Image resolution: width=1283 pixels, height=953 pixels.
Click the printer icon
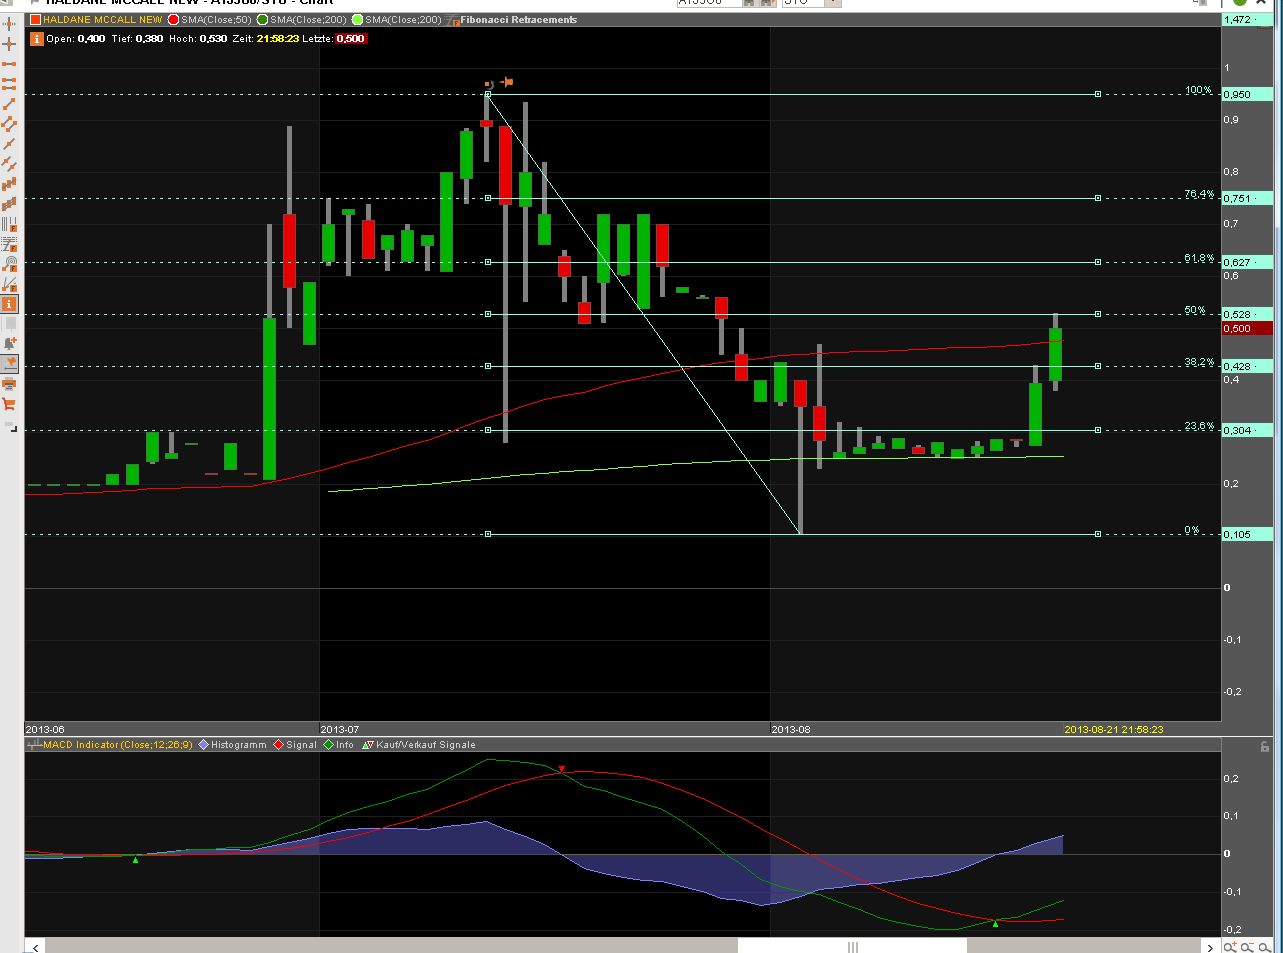click(x=9, y=384)
